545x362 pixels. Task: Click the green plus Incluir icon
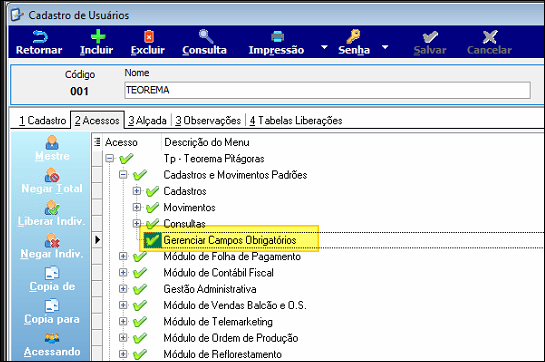click(x=98, y=37)
